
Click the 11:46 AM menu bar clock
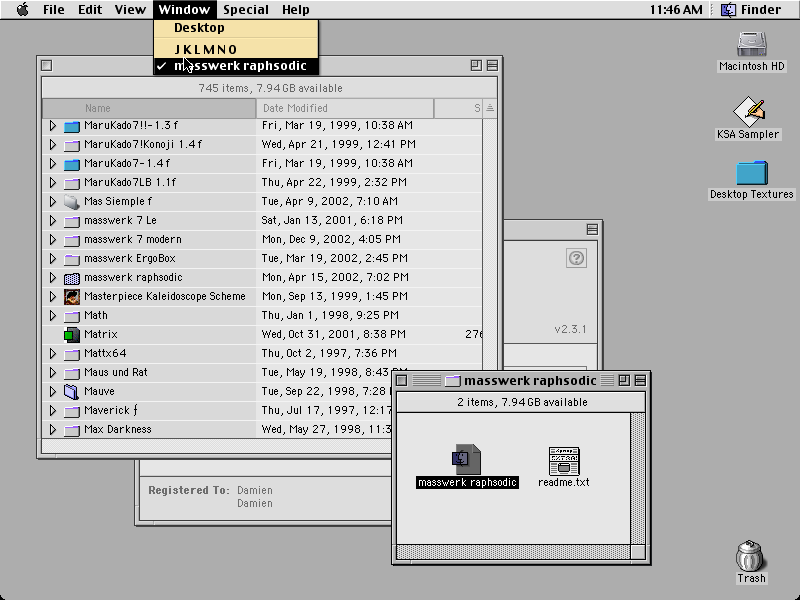676,9
